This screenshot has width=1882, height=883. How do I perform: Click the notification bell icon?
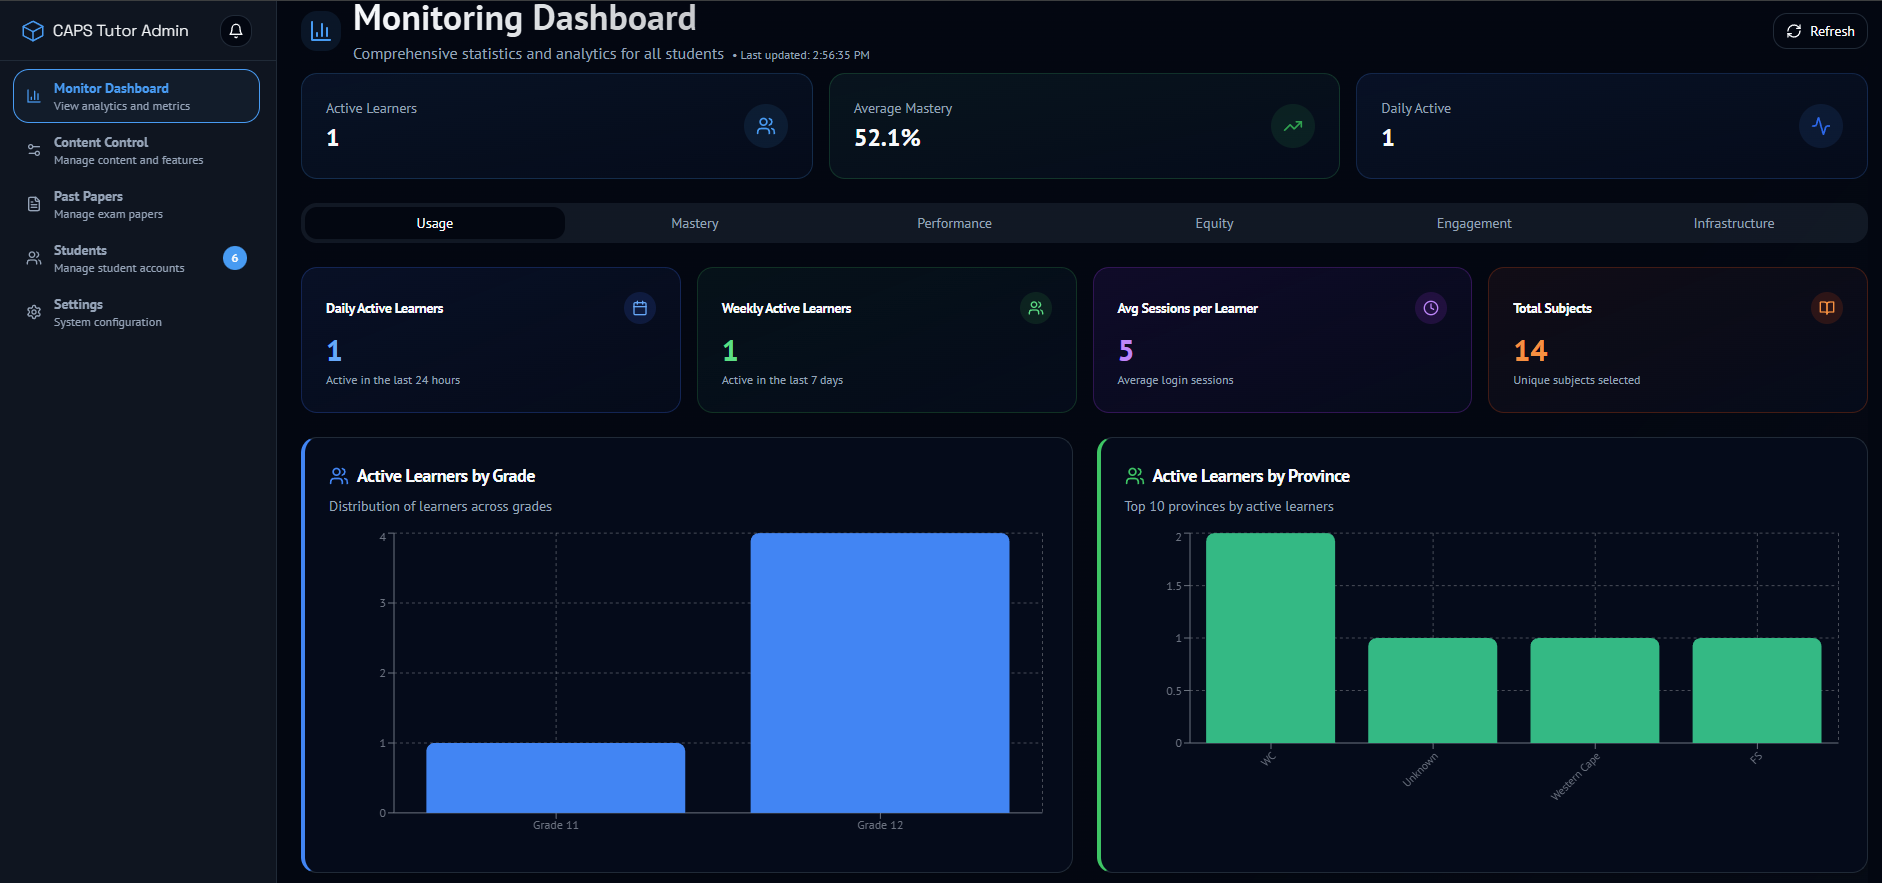point(236,31)
